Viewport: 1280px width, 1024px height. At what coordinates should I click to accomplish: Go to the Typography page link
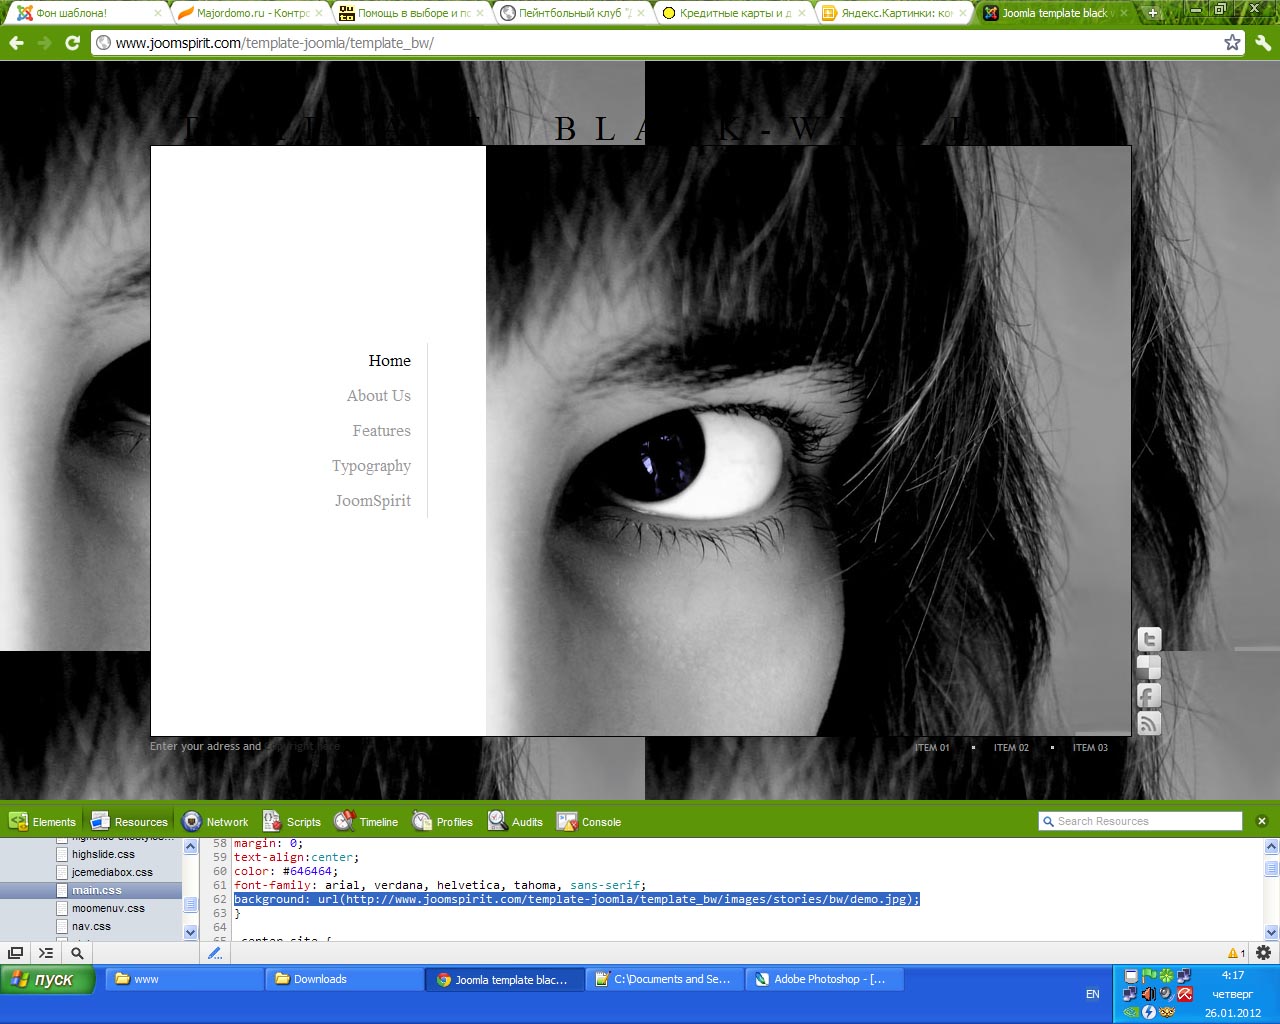pyautogui.click(x=371, y=466)
